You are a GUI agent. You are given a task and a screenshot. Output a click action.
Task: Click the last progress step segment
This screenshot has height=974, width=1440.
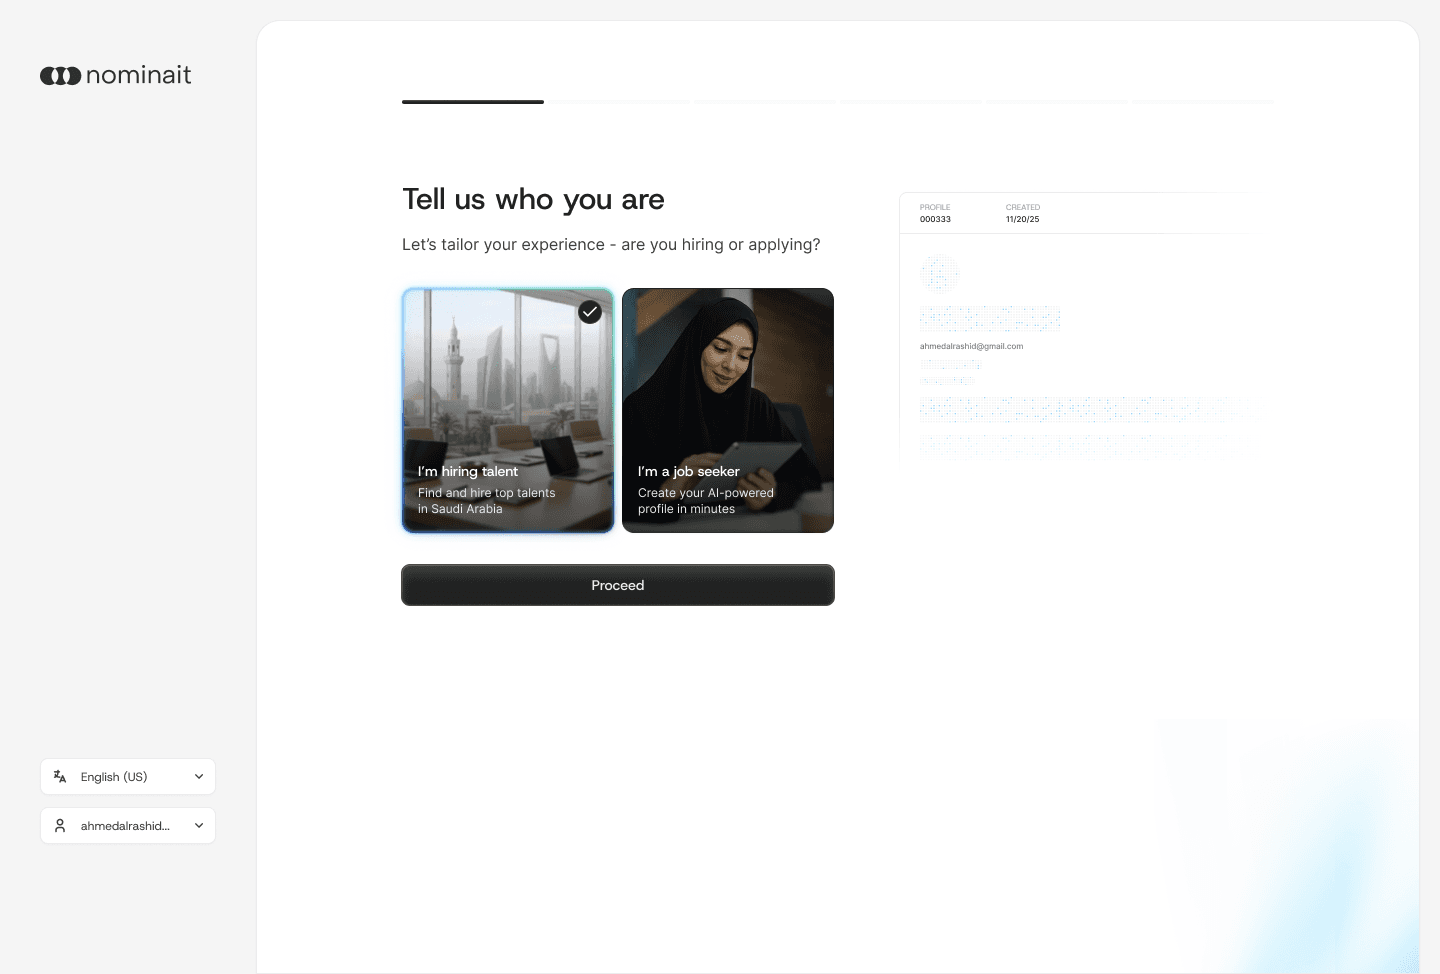1203,102
